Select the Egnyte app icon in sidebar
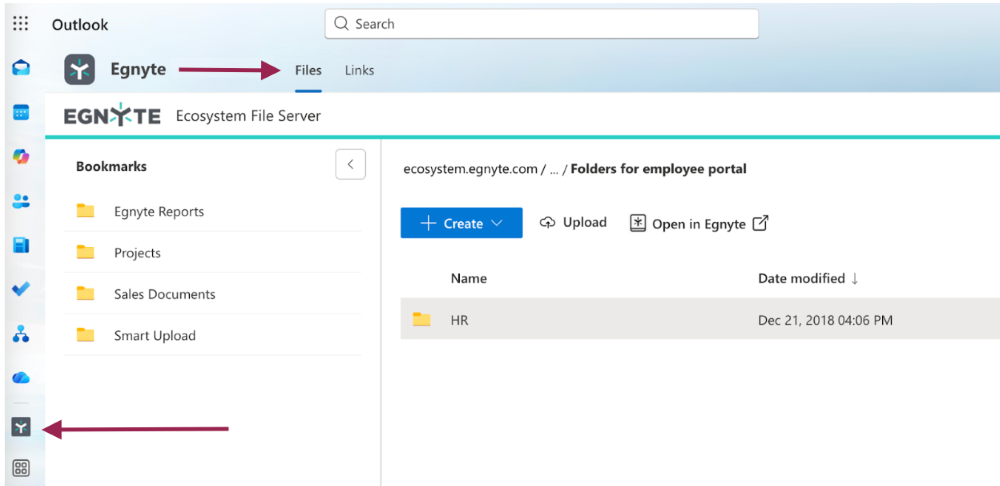 (x=20, y=428)
